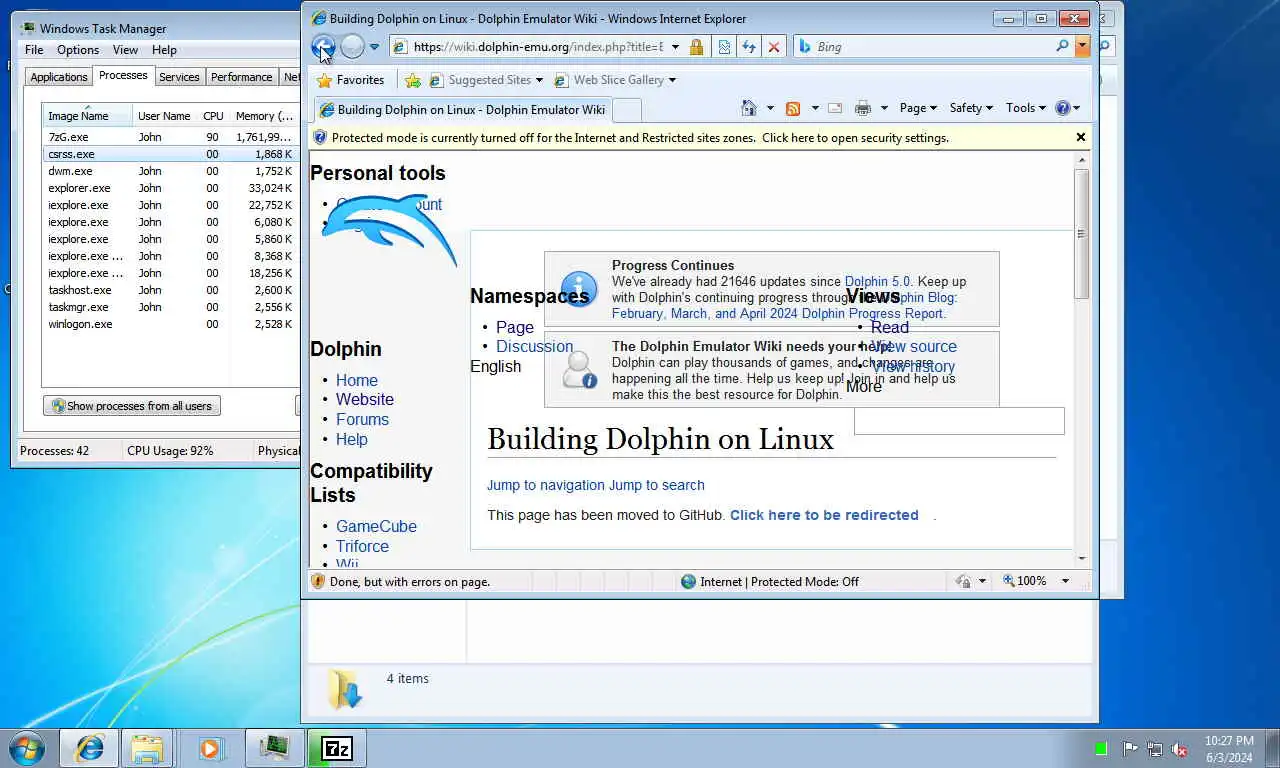The height and width of the screenshot is (768, 1280).
Task: Stop loading with the red X icon
Action: tap(773, 47)
